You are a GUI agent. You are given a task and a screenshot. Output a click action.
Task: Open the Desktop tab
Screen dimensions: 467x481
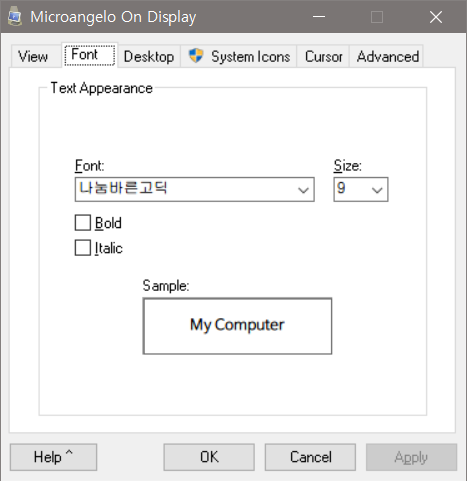[149, 56]
